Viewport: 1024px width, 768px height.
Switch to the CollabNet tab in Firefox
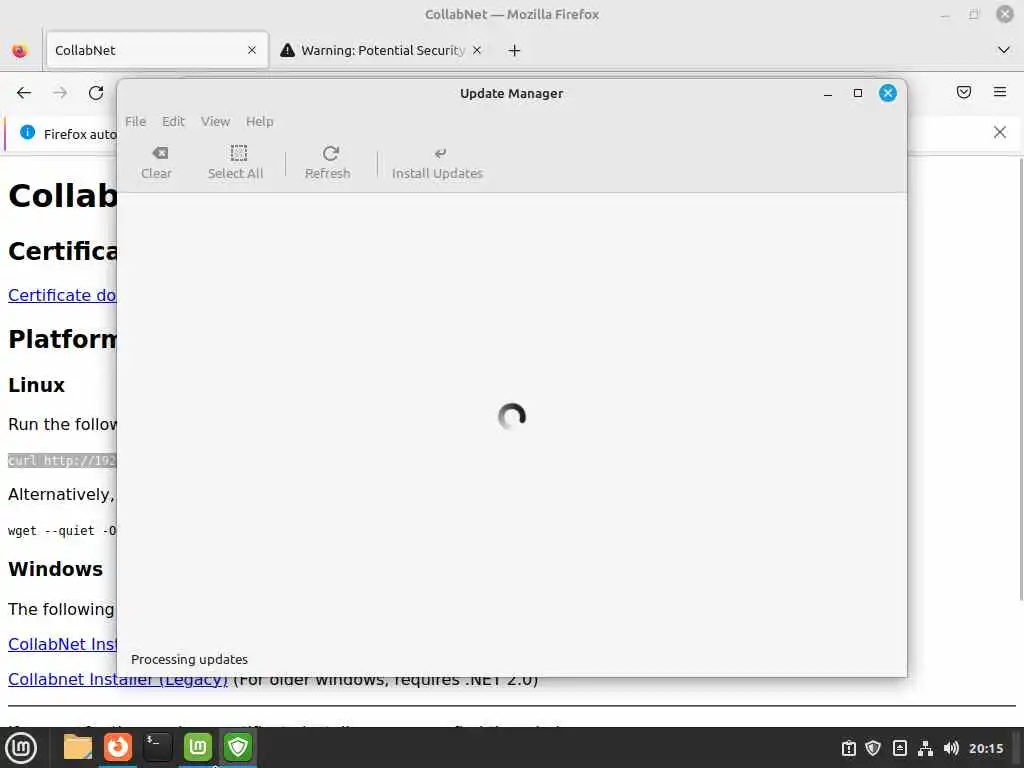pyautogui.click(x=157, y=50)
